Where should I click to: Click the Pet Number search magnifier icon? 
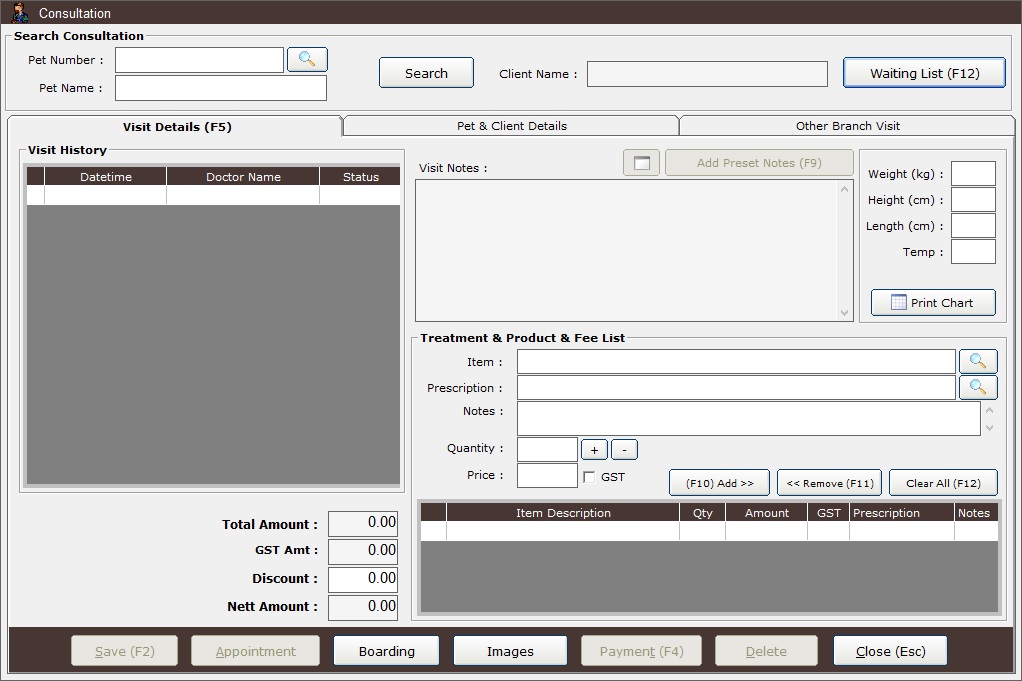tap(307, 60)
